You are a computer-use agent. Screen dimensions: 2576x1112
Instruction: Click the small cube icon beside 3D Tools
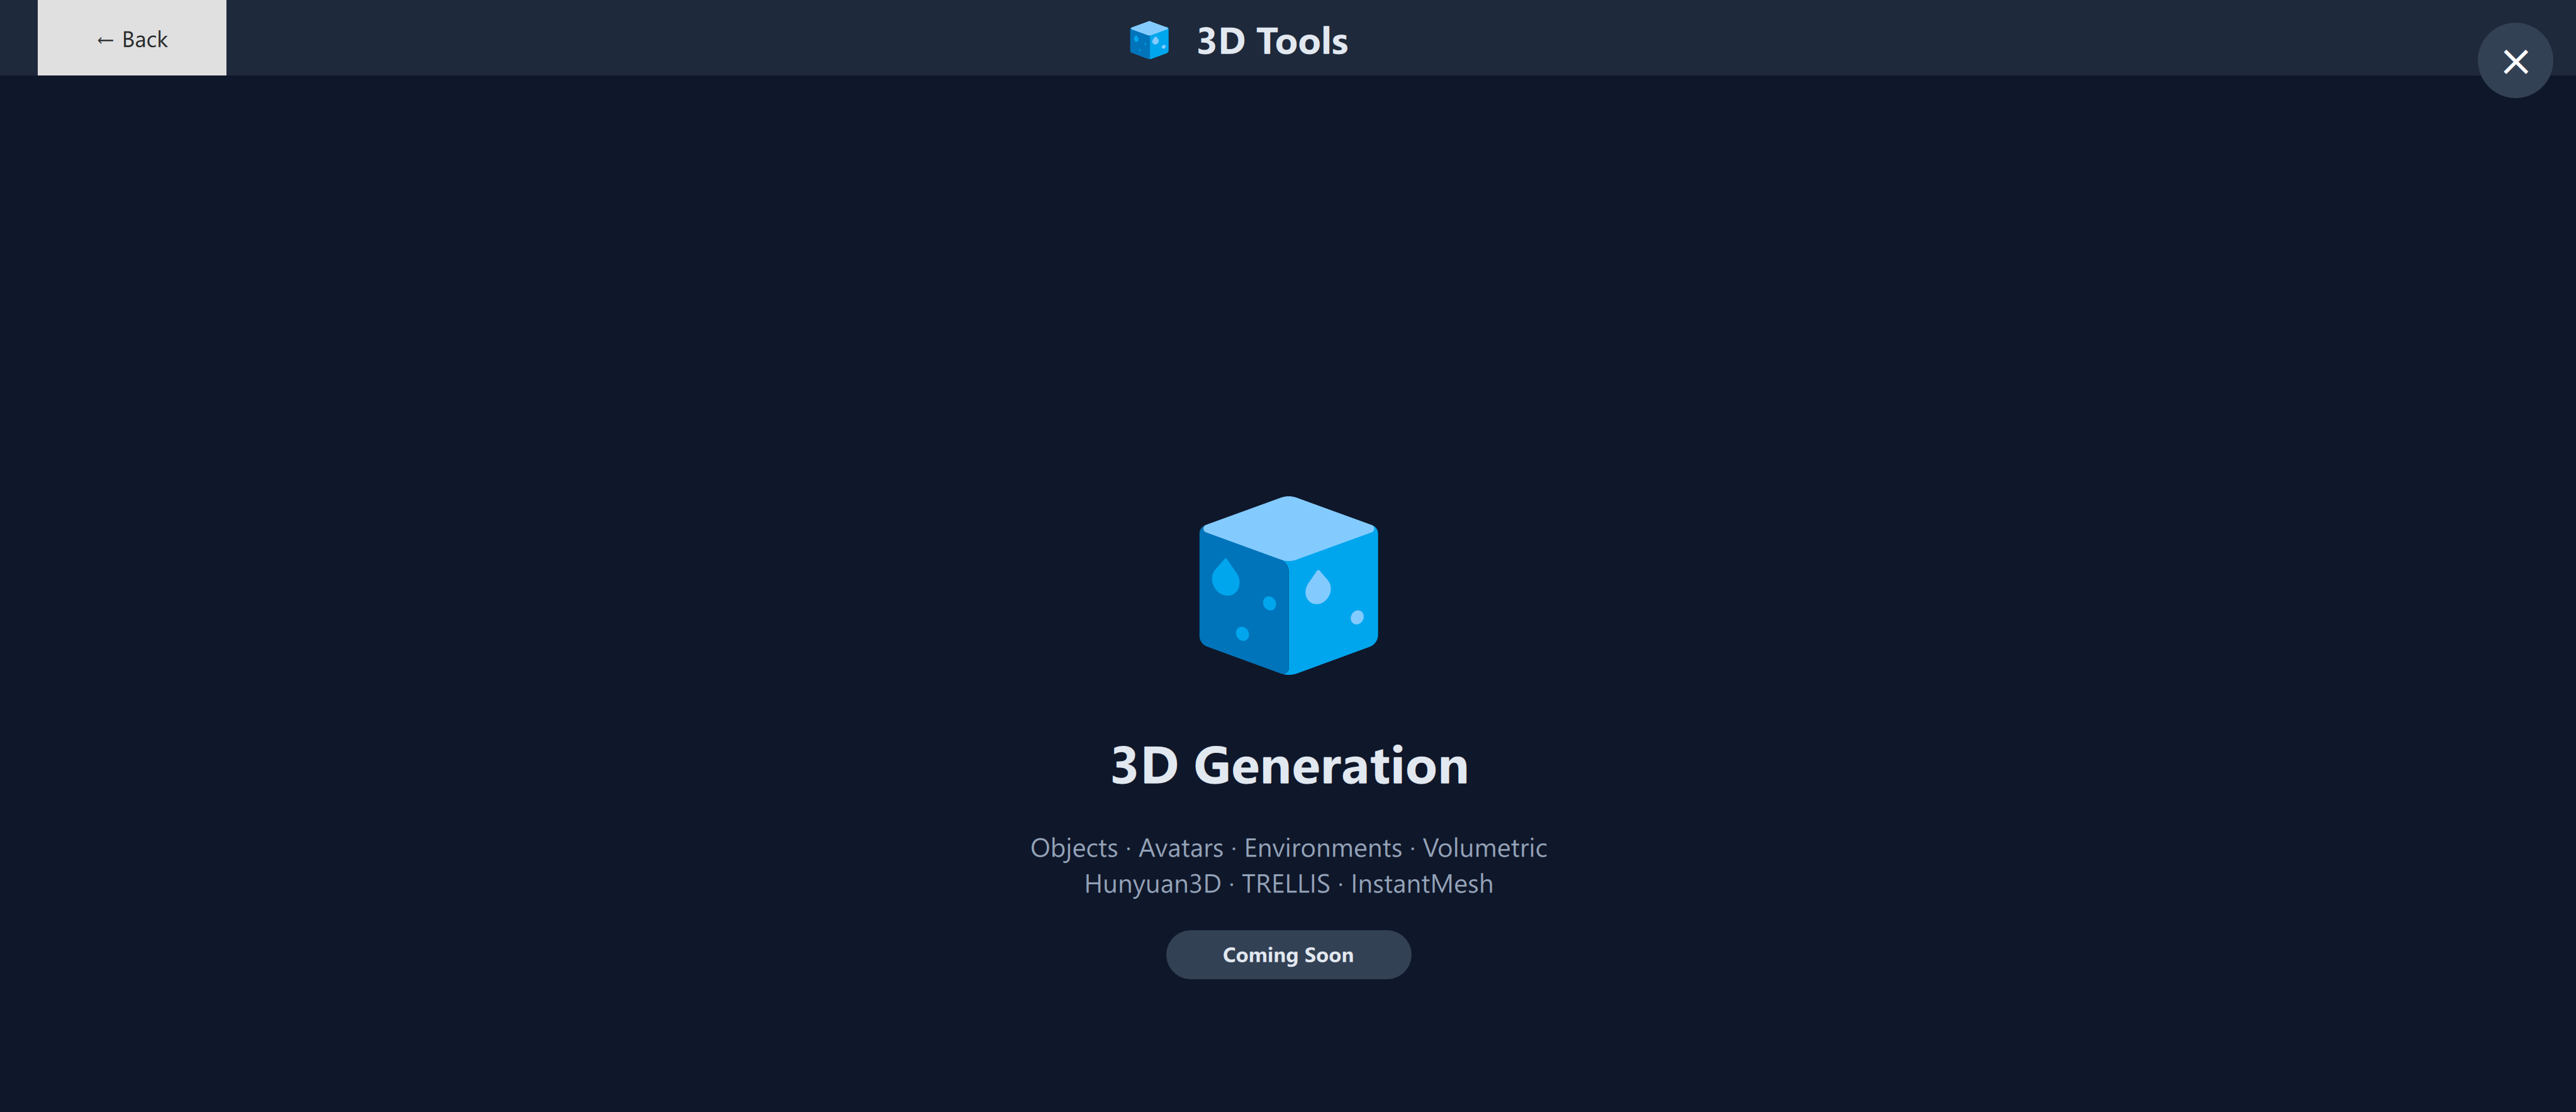1149,40
